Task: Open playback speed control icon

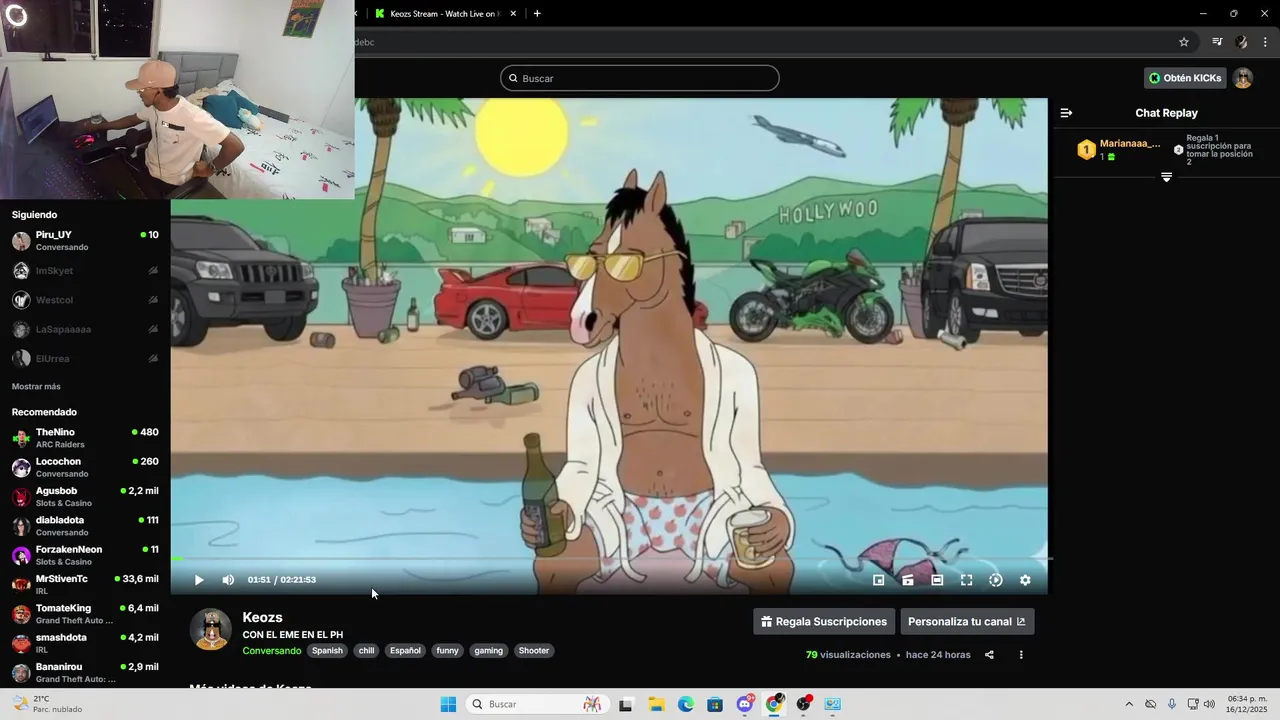Action: pyautogui.click(x=996, y=580)
